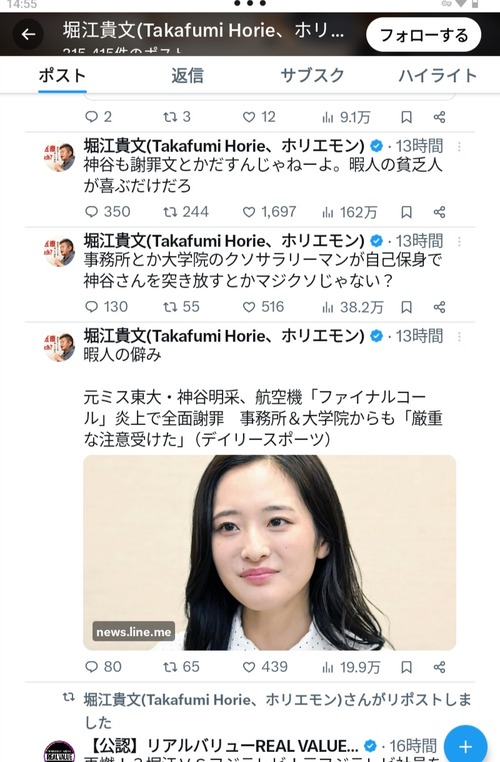500x762 pixels.
Task: Open the ハイライト tab
Action: point(437,76)
